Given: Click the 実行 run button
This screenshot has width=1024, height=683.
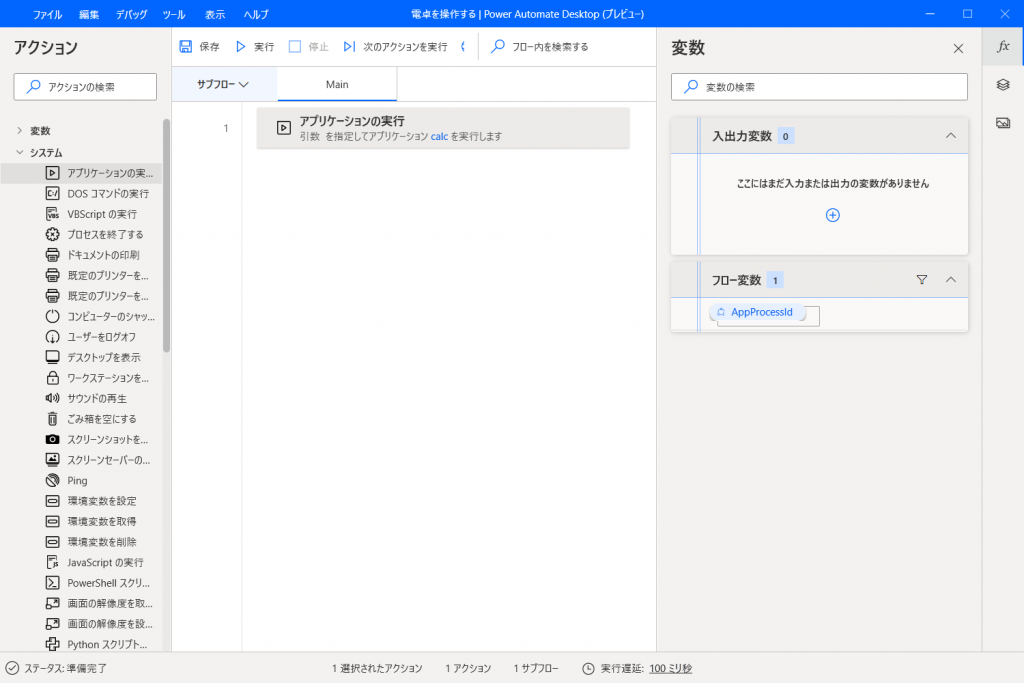Looking at the screenshot, I should tap(255, 46).
